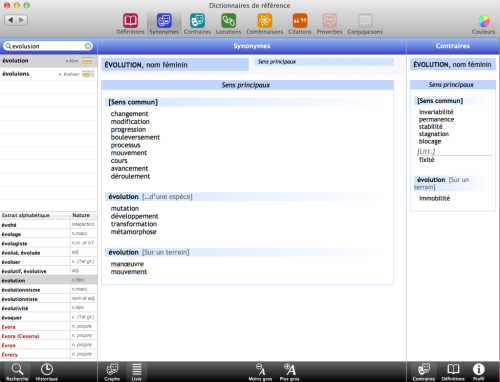Click antonym stagnation
500x382 pixels.
pyautogui.click(x=434, y=134)
